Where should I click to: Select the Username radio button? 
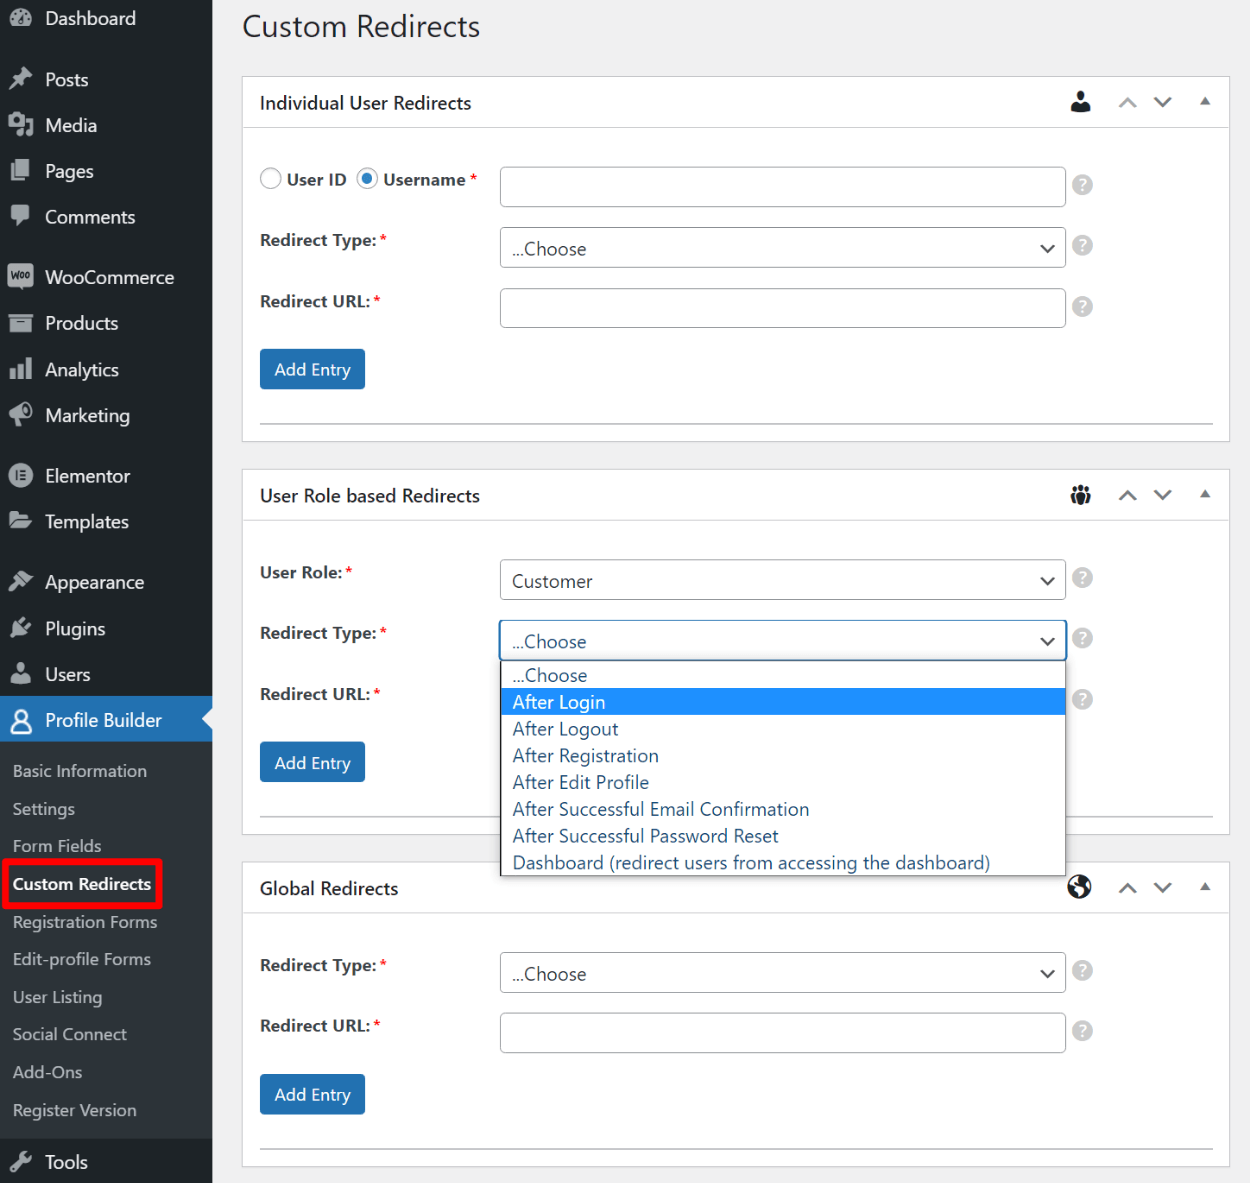point(366,178)
